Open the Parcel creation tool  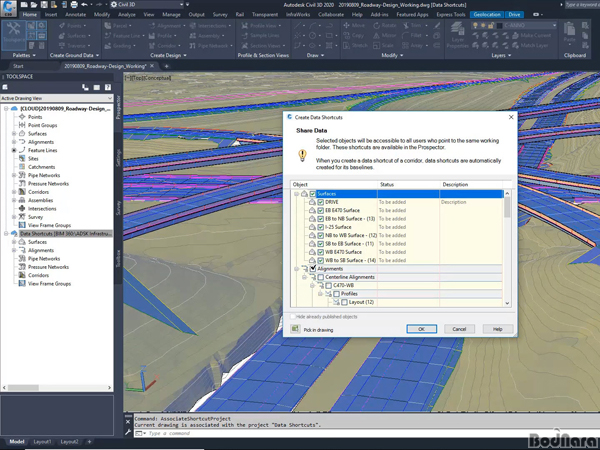118,25
